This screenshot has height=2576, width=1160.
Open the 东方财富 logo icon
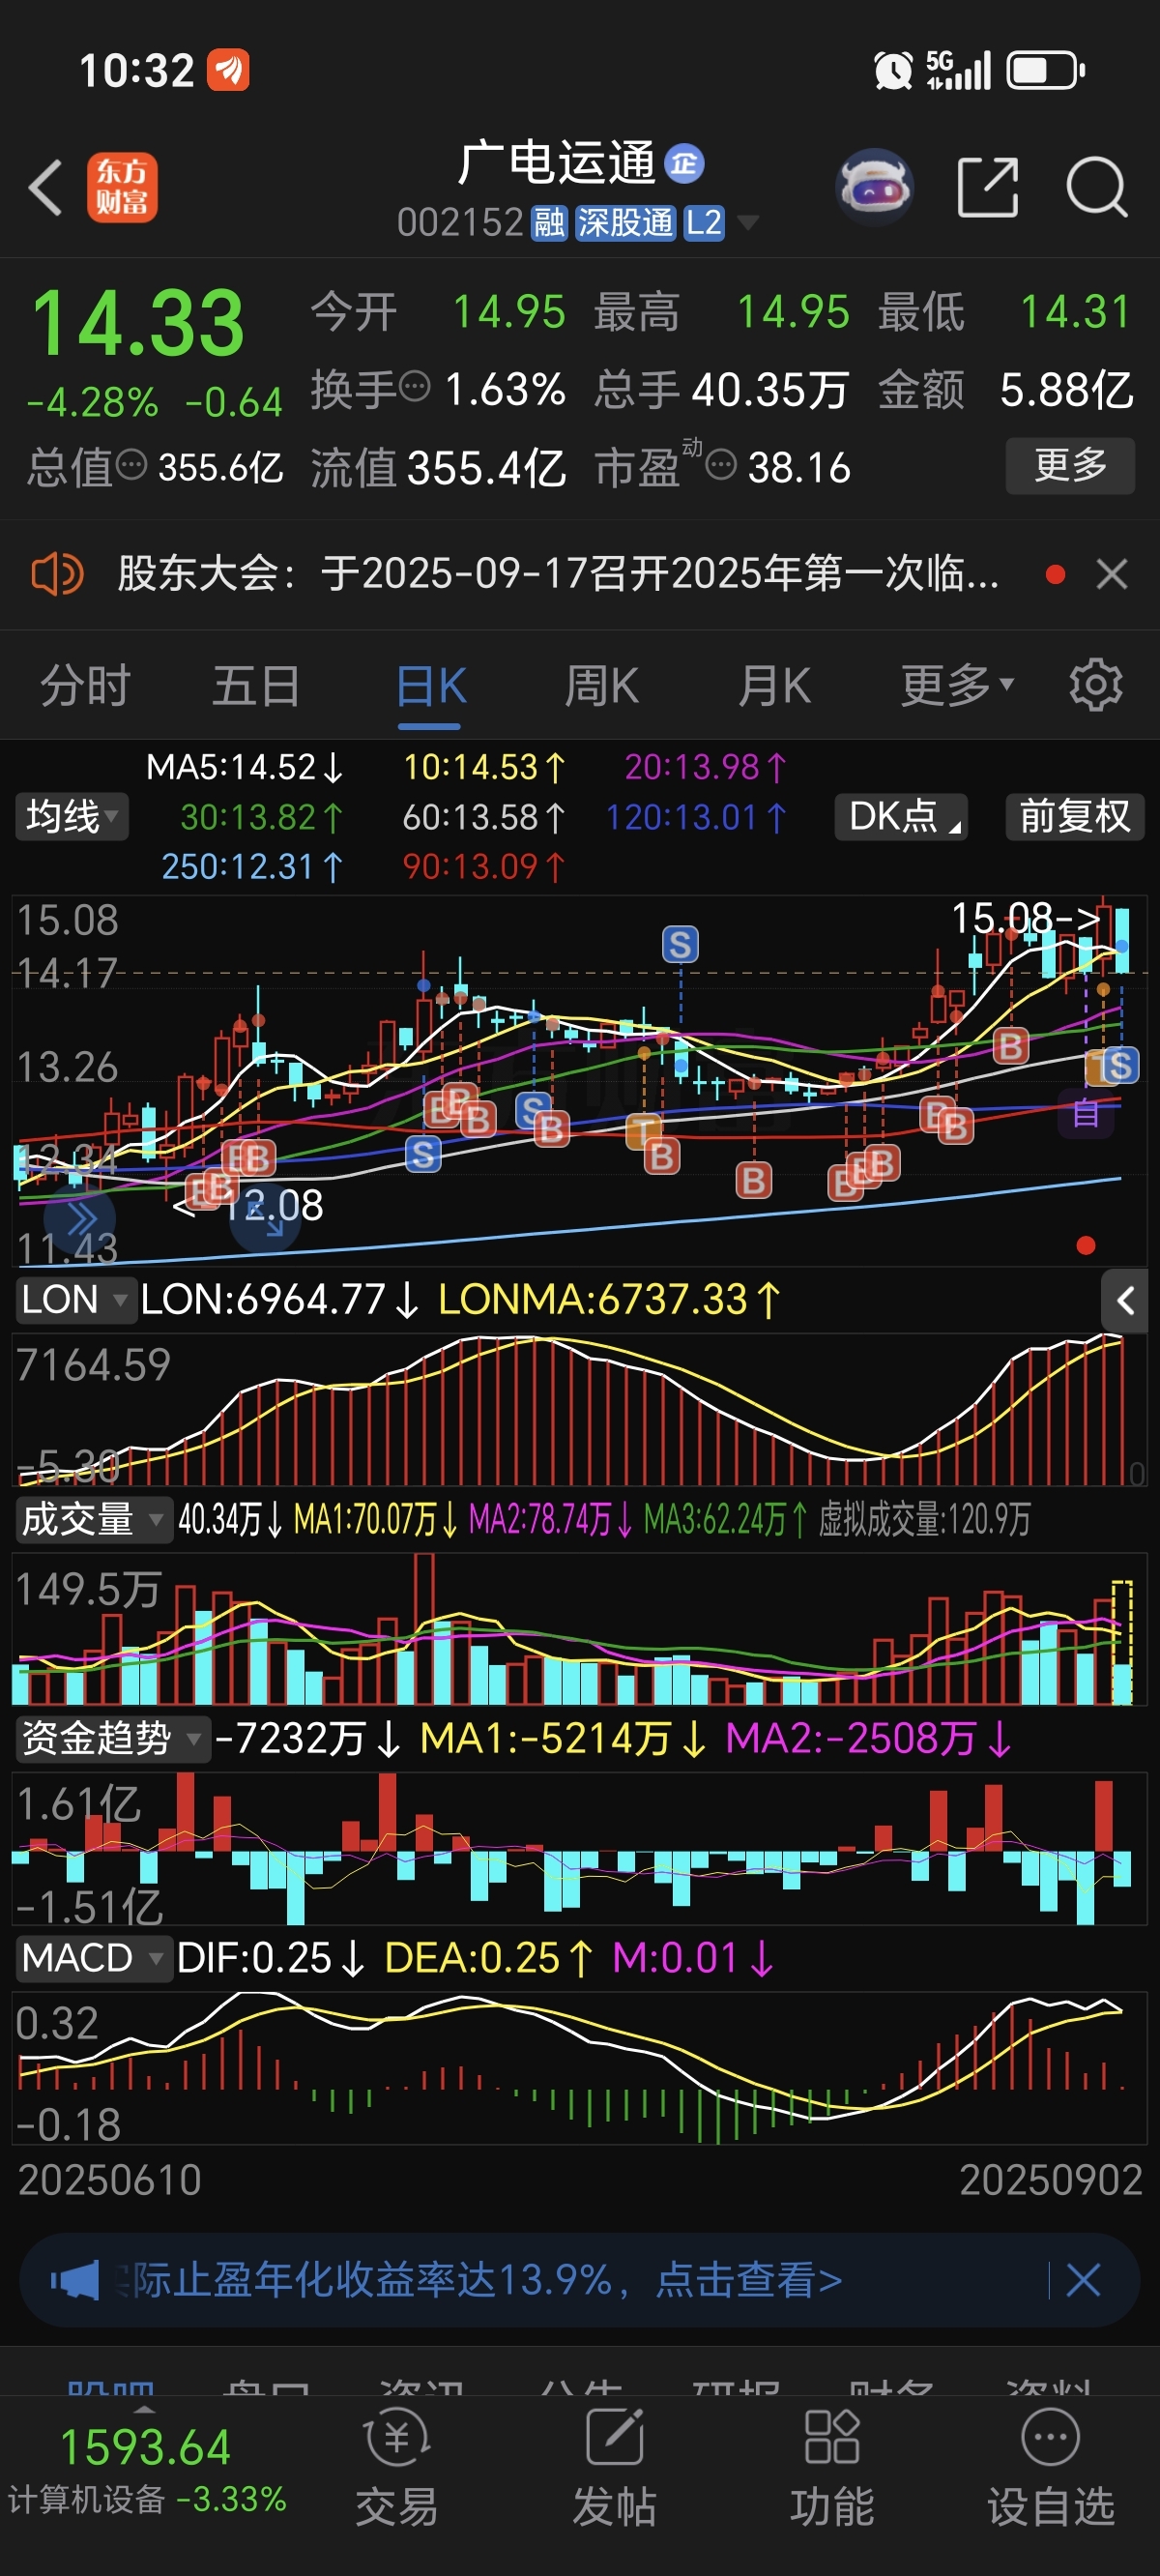pyautogui.click(x=122, y=187)
